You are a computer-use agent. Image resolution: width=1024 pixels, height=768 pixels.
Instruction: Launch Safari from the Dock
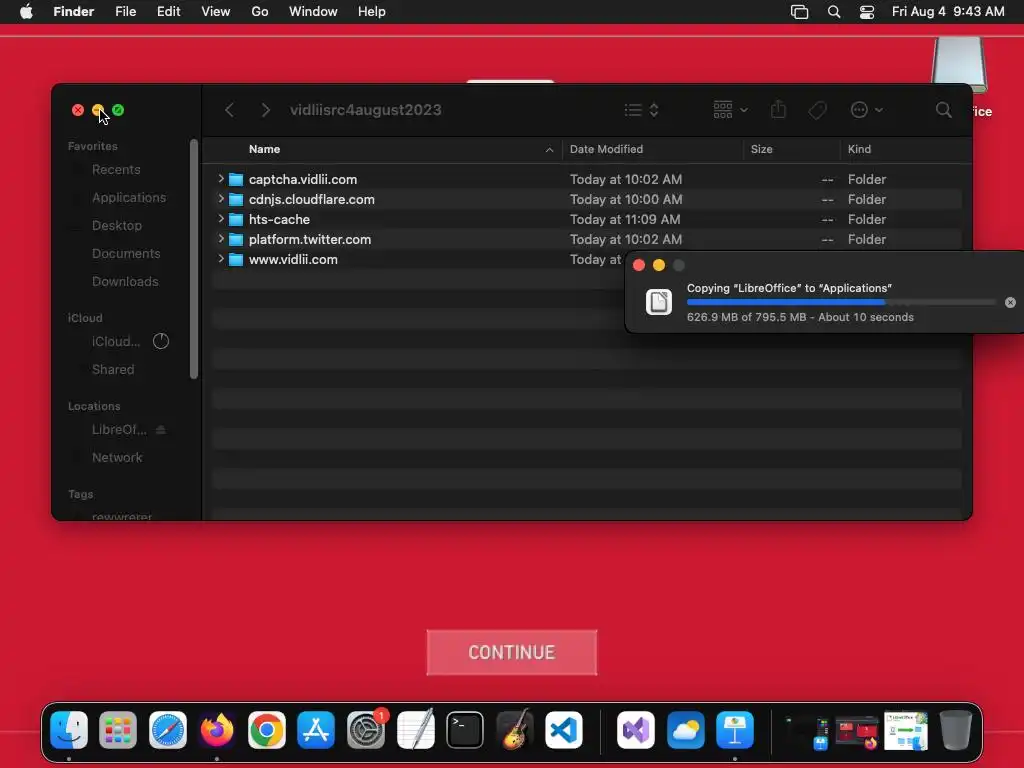(168, 730)
